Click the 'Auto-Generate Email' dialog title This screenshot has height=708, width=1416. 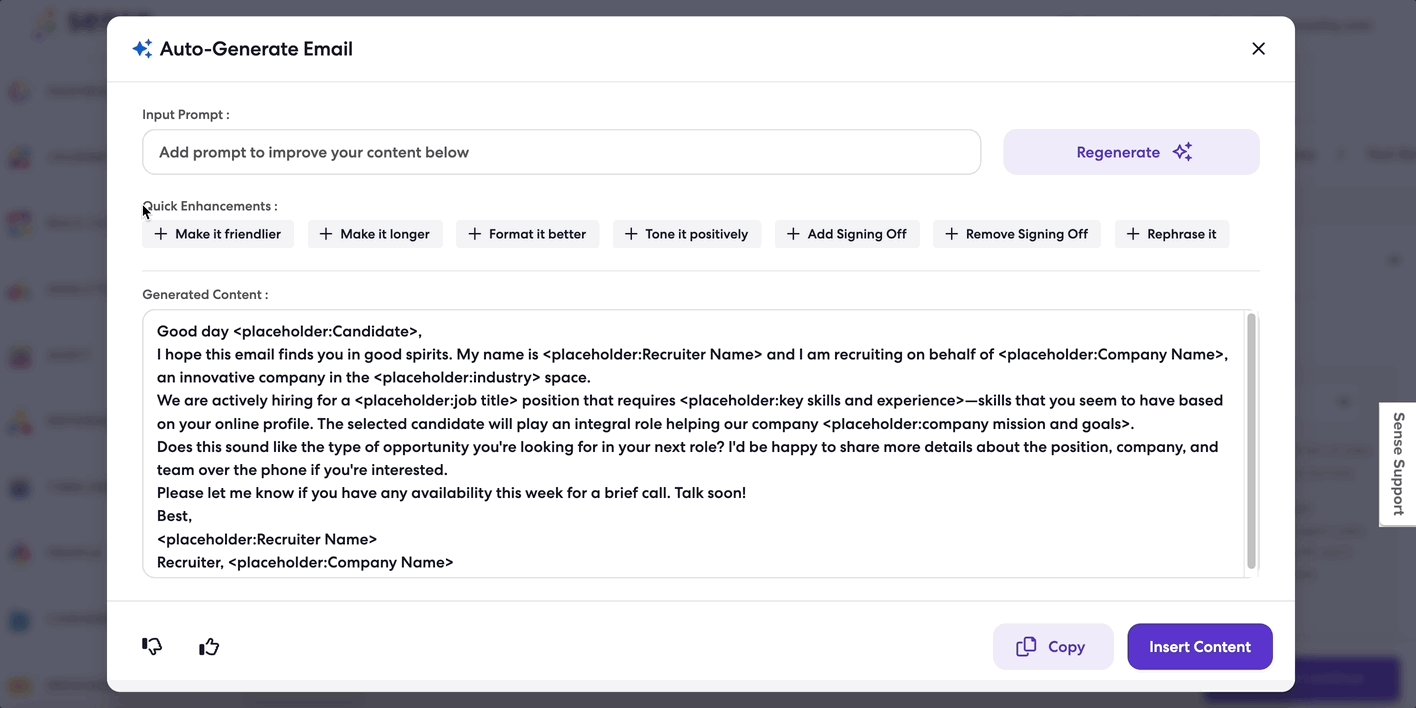click(x=256, y=49)
